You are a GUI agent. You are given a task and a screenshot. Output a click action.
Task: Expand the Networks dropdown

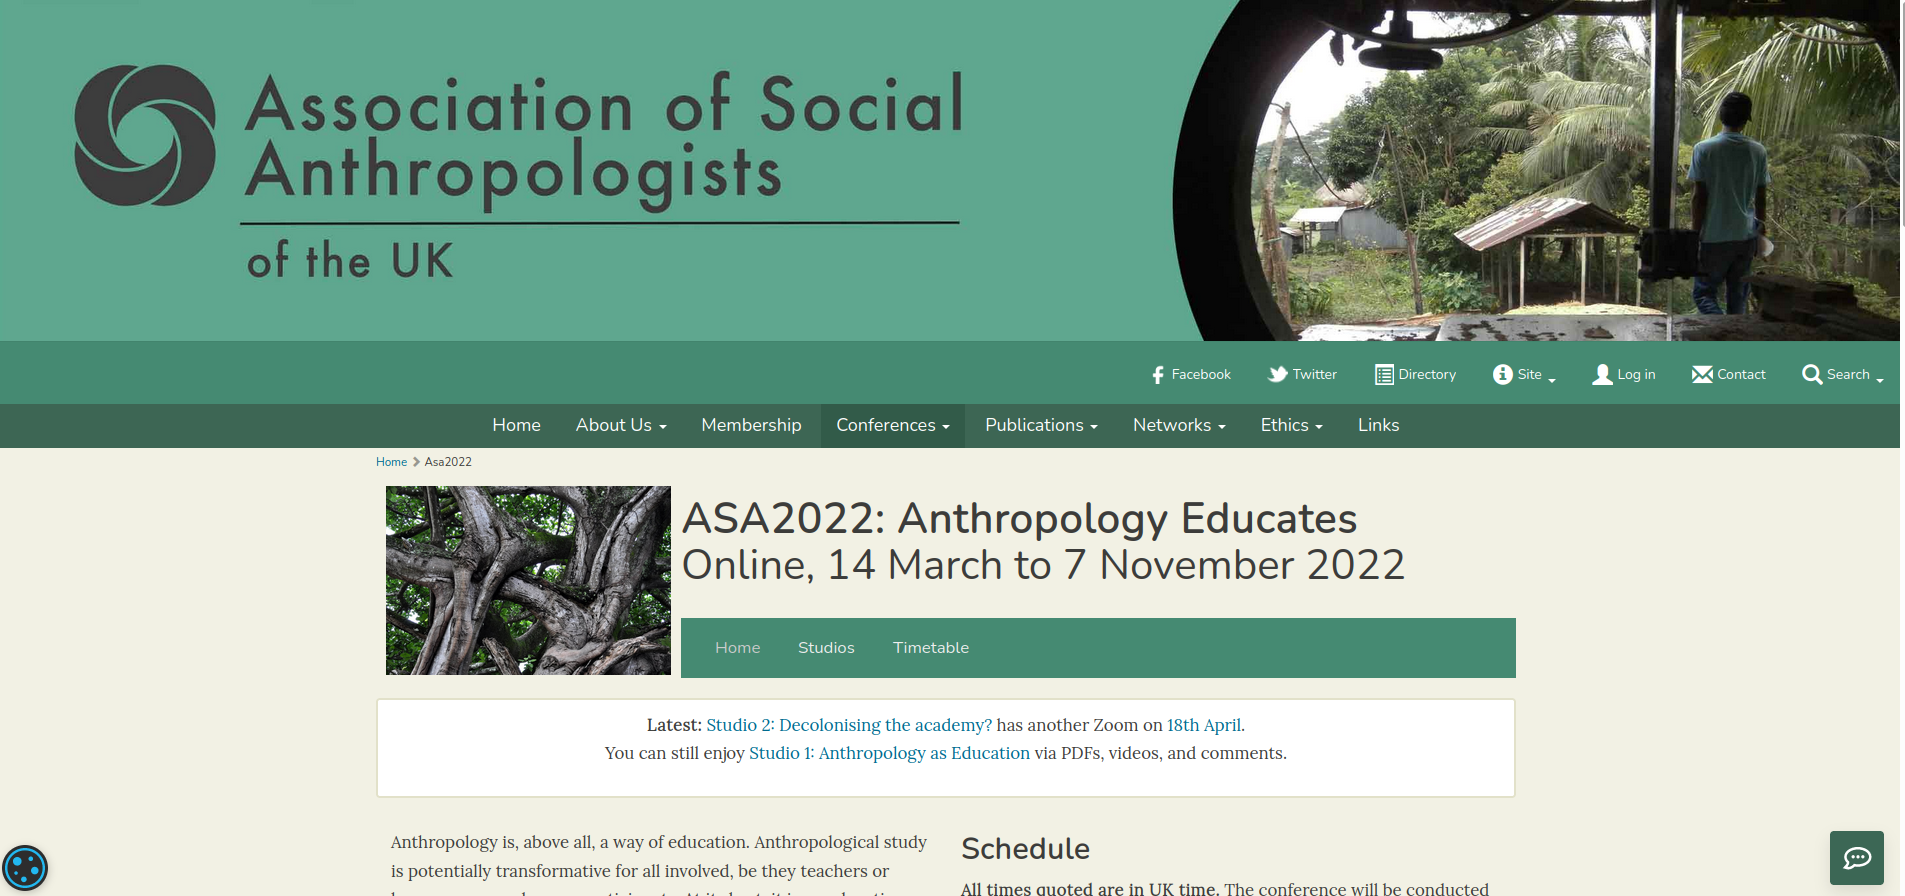tap(1178, 425)
